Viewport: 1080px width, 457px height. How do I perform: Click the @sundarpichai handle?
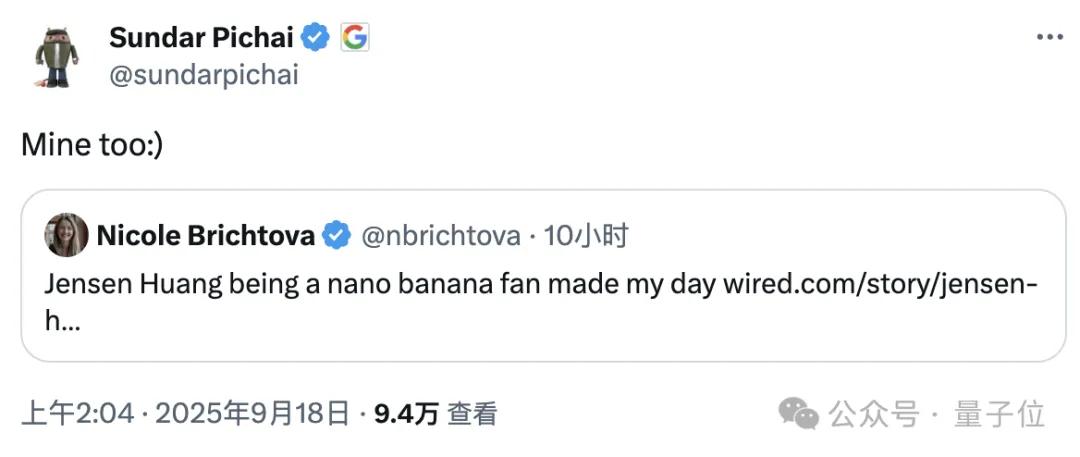[x=203, y=75]
